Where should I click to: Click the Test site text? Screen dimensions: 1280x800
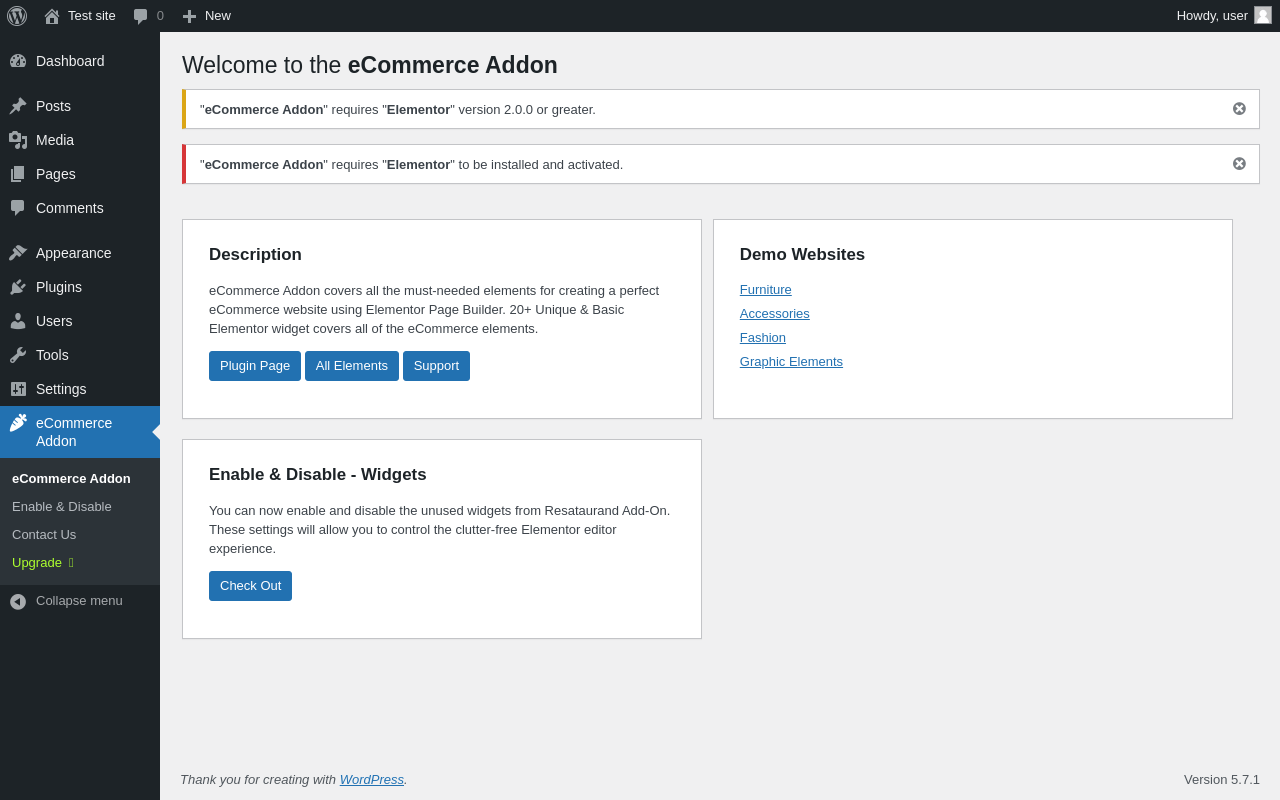[x=92, y=16]
